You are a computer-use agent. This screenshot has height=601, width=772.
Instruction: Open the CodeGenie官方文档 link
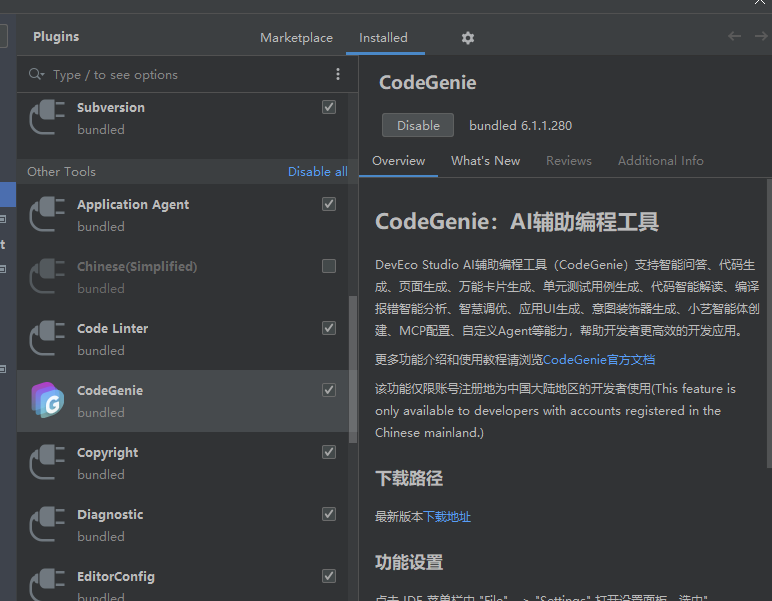coord(599,360)
